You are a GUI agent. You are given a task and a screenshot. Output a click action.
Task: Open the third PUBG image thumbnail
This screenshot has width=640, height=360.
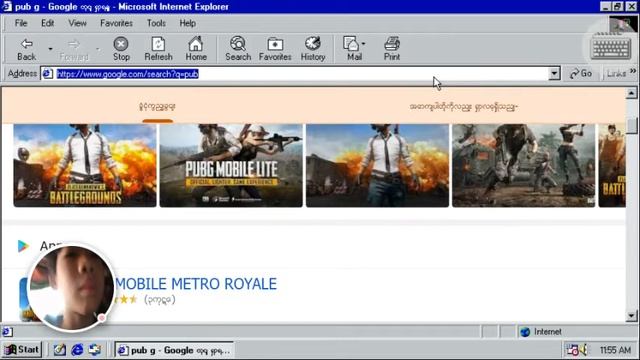click(378, 165)
